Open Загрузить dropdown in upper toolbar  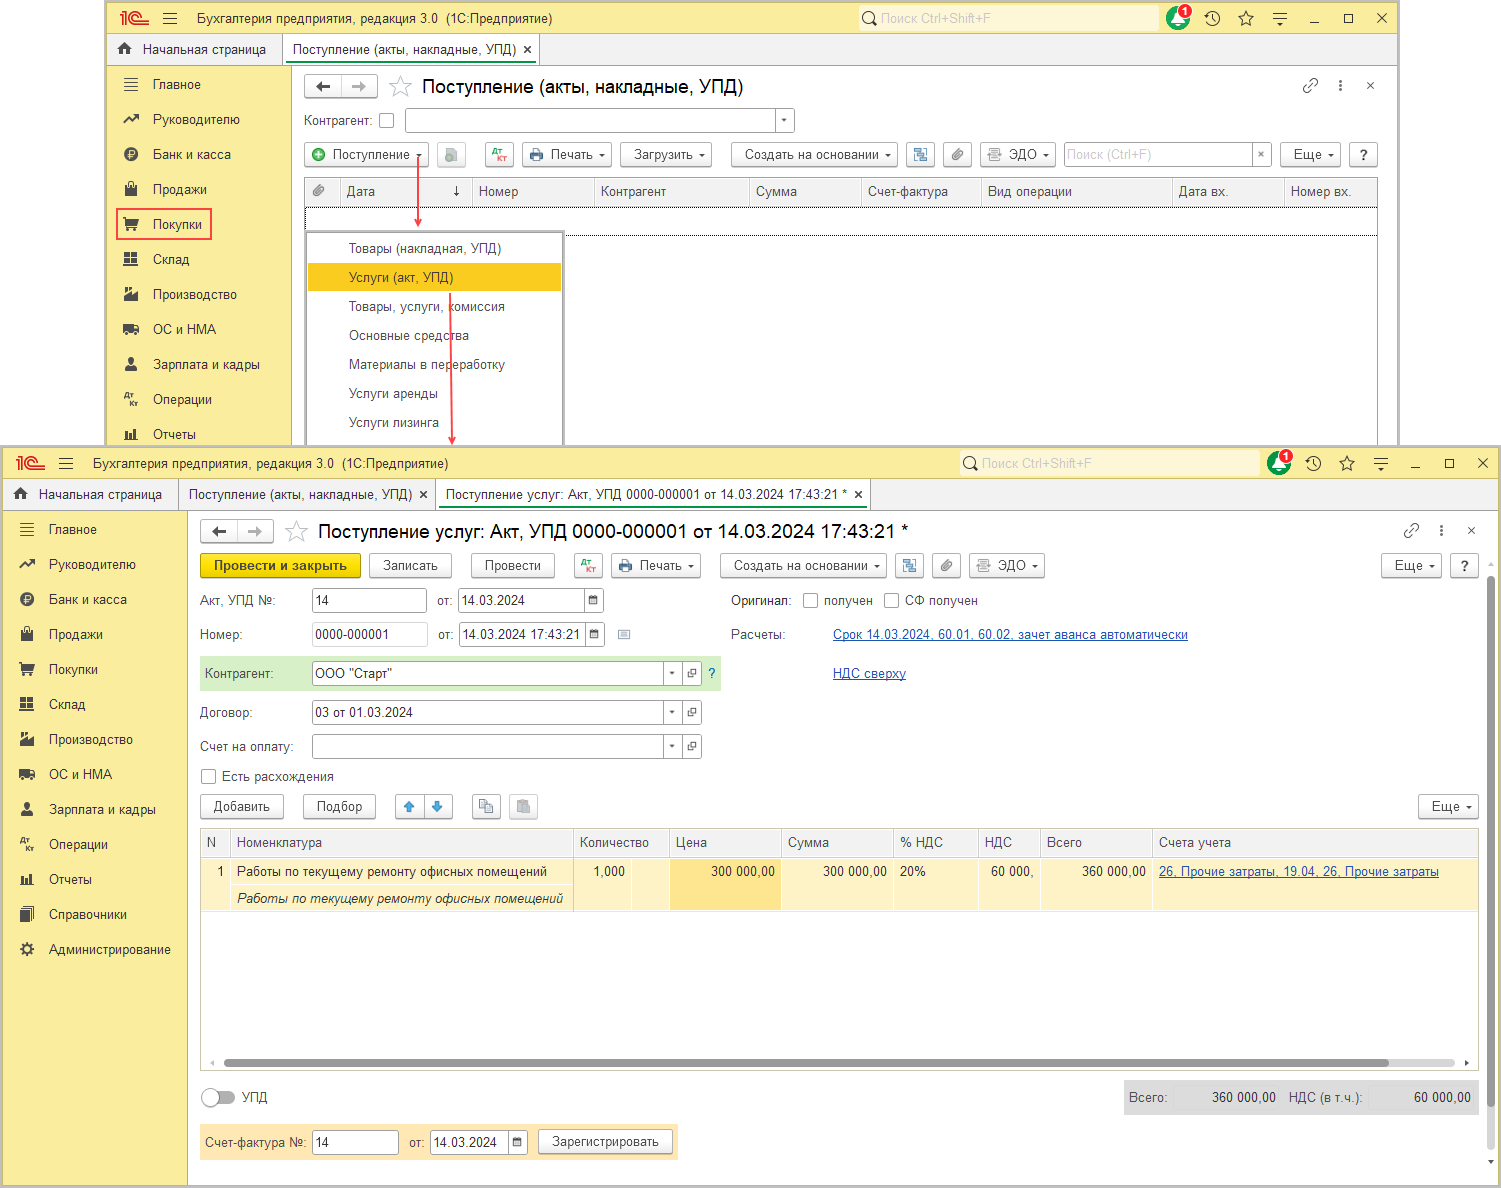coord(665,155)
